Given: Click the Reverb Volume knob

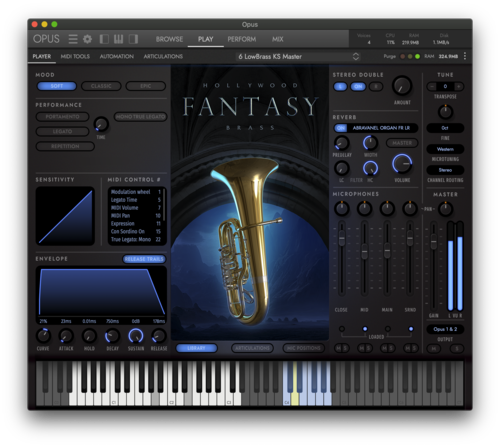Looking at the screenshot, I should pos(402,164).
